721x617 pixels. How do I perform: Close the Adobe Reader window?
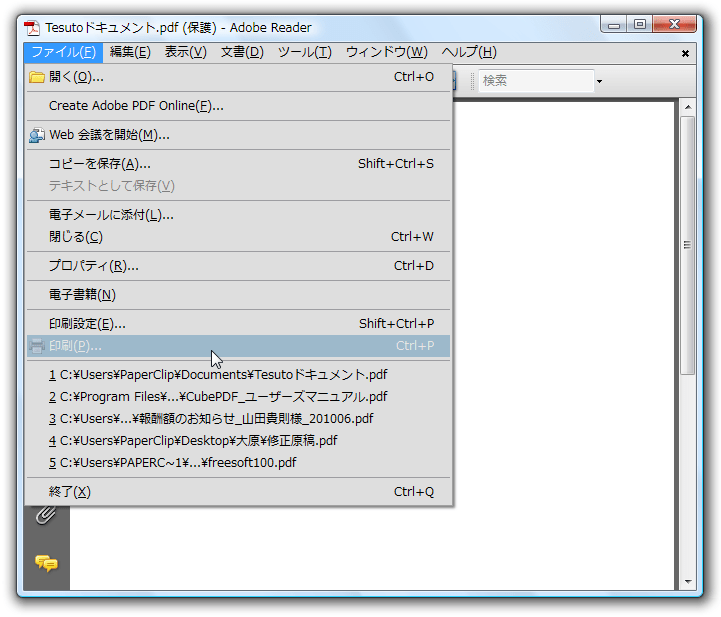pyautogui.click(x=675, y=25)
